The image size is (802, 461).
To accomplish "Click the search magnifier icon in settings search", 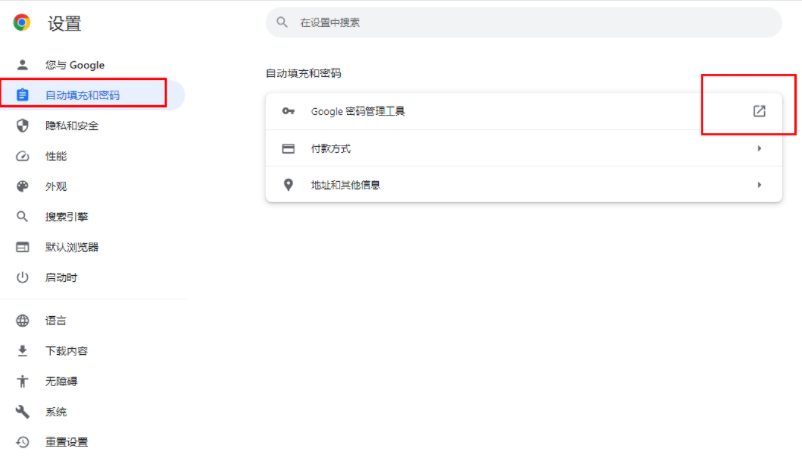I will [x=282, y=22].
